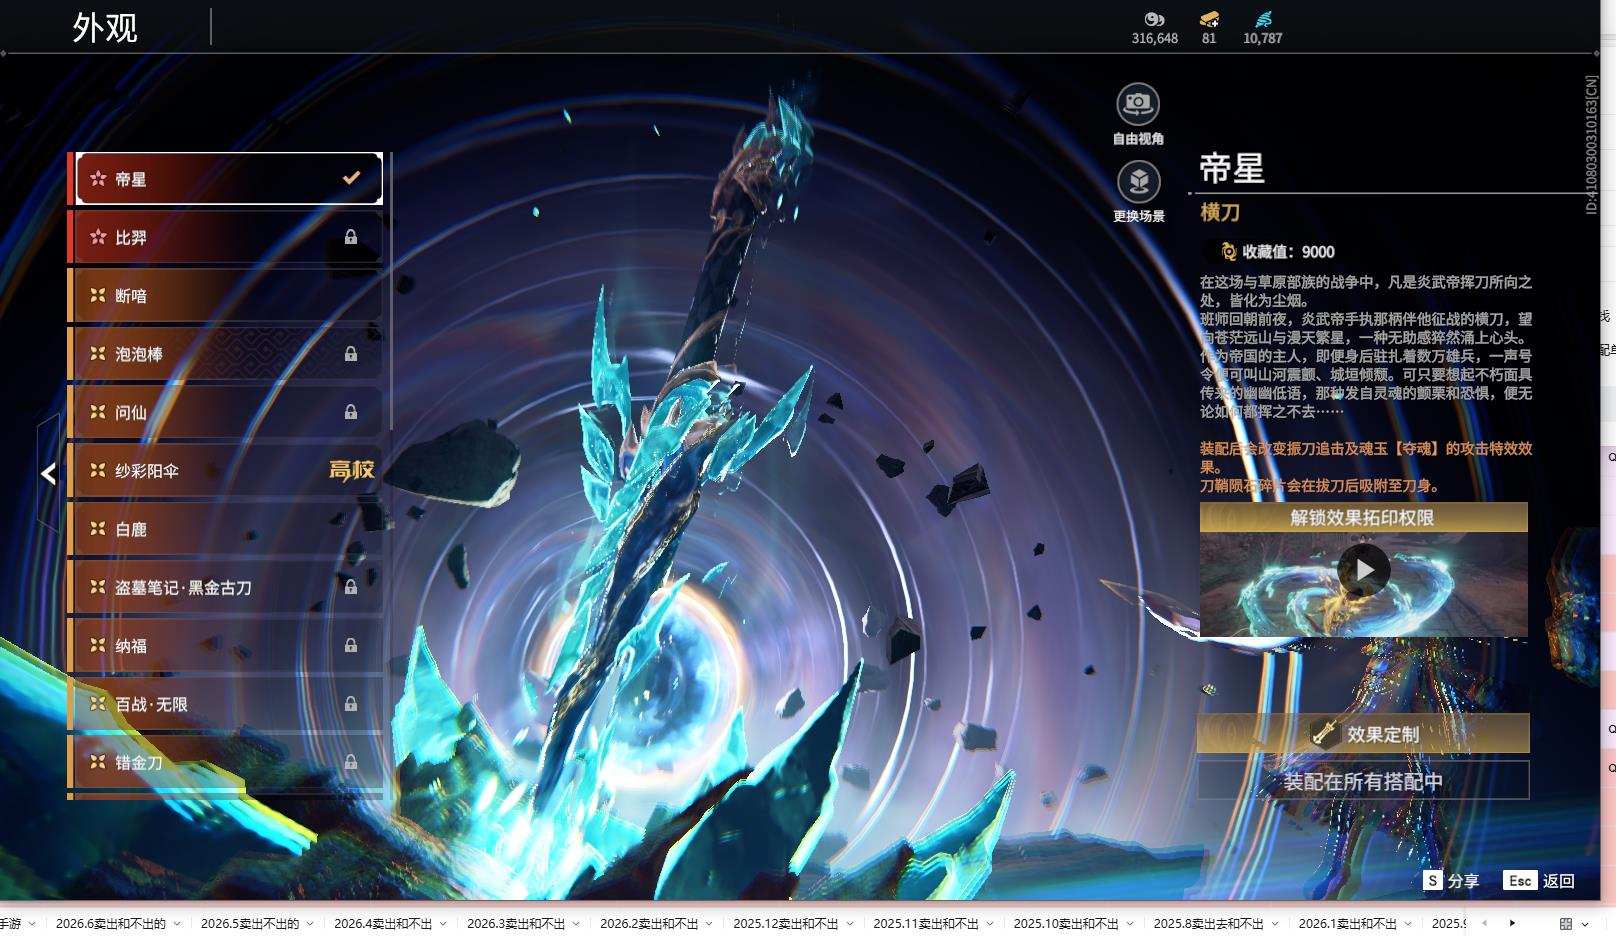Click the rarity icon beside 断暗
Screen dimensions: 1616x939
tap(98, 295)
